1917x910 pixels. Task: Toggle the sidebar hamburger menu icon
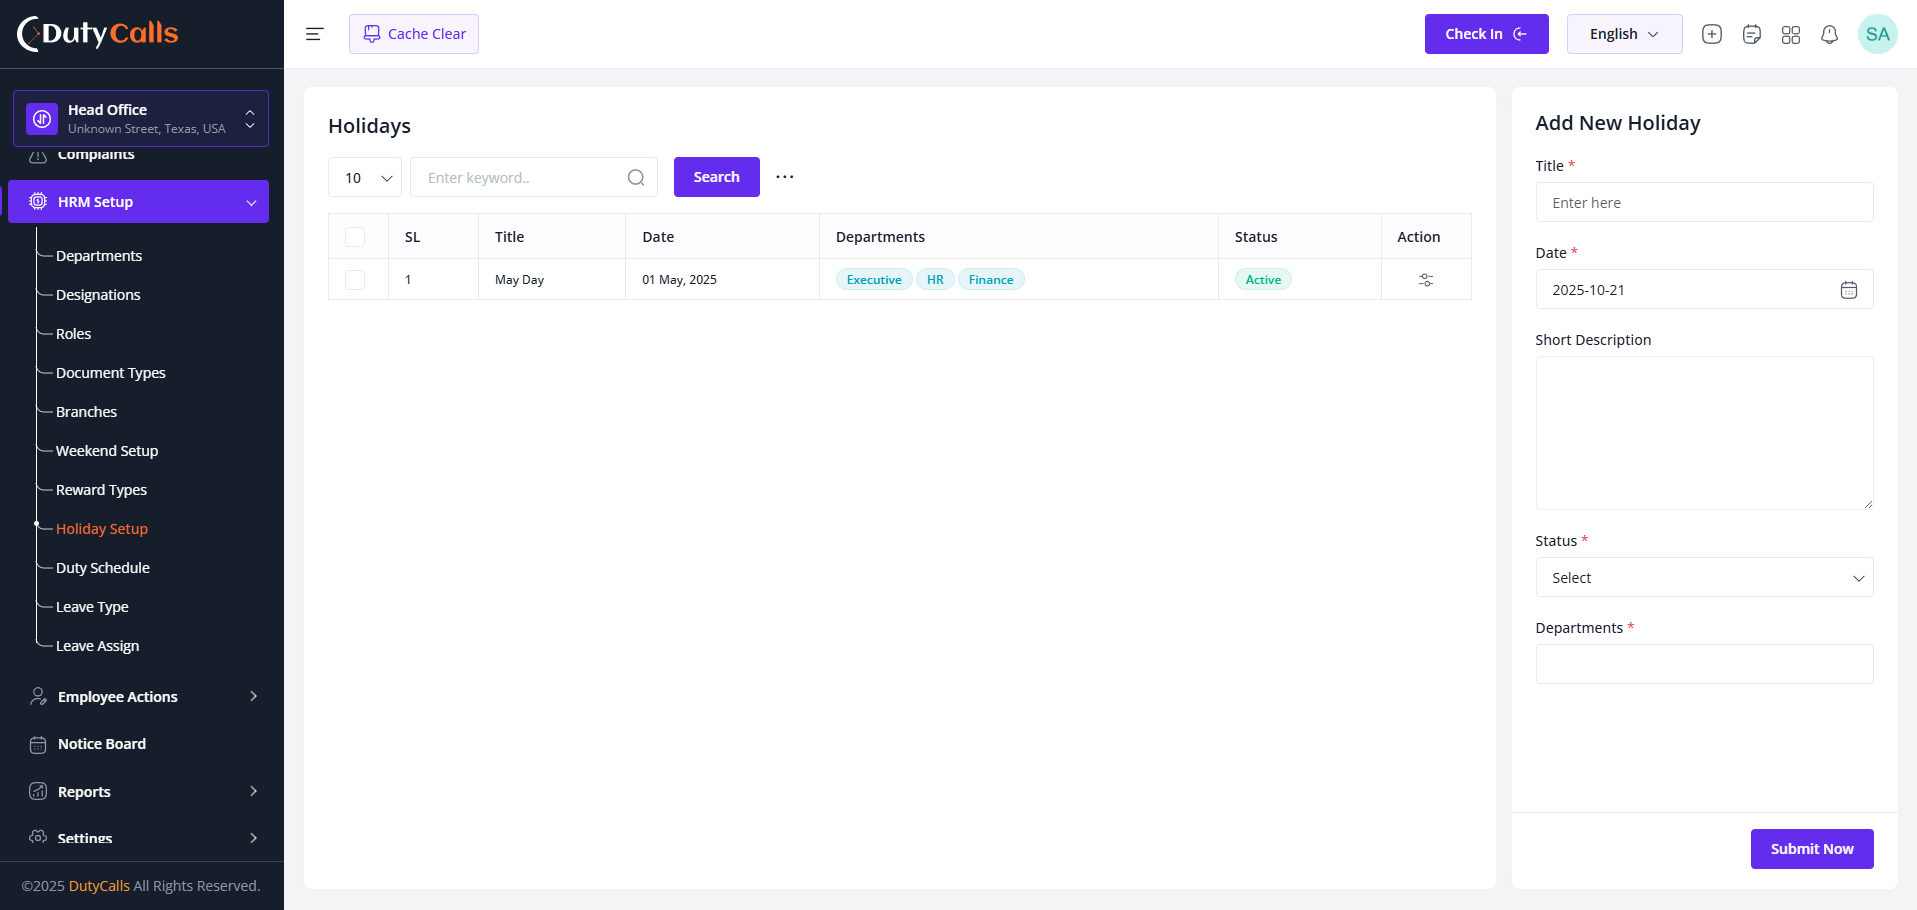[x=314, y=34]
